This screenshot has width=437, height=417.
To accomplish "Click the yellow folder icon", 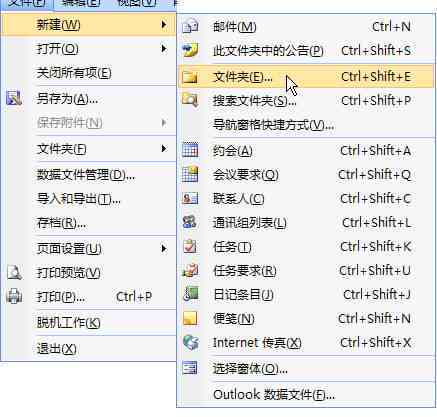I will tap(190, 77).
